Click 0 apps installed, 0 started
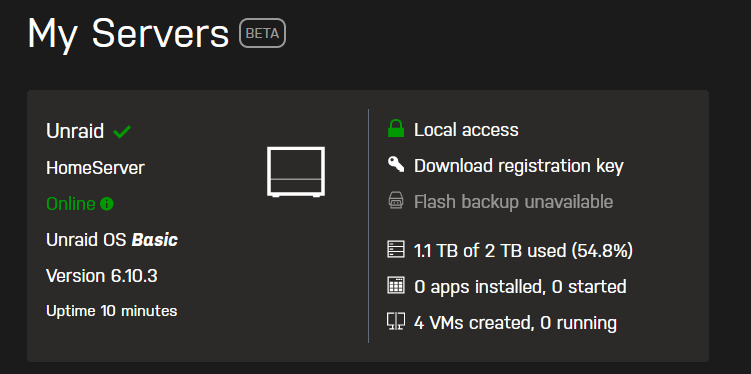 [x=520, y=287]
